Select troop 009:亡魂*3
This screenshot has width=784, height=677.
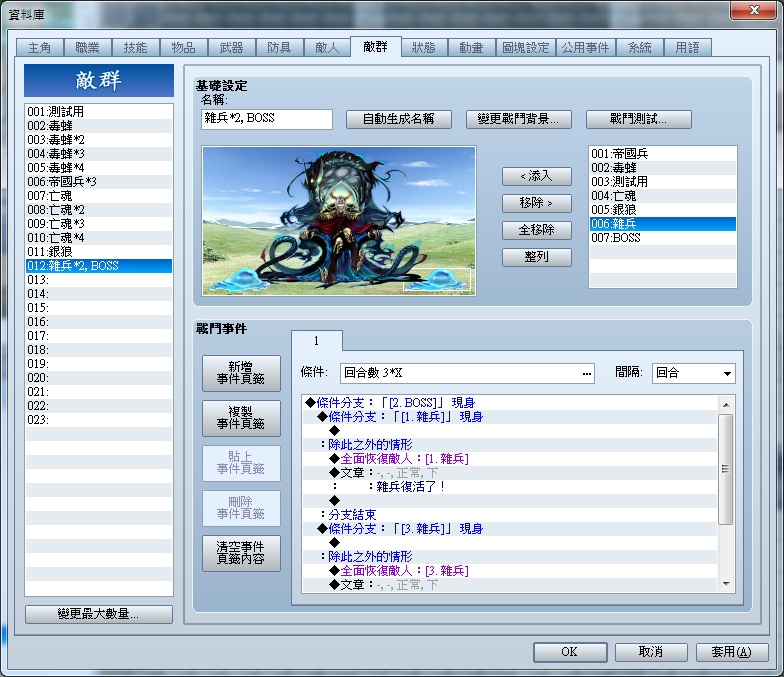coord(98,224)
